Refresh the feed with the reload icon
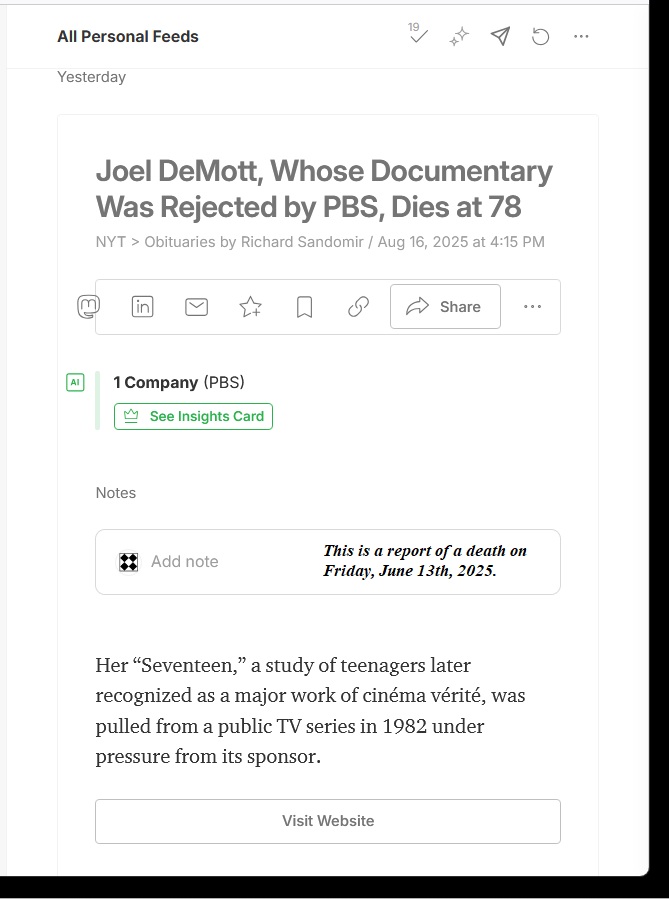 point(540,37)
